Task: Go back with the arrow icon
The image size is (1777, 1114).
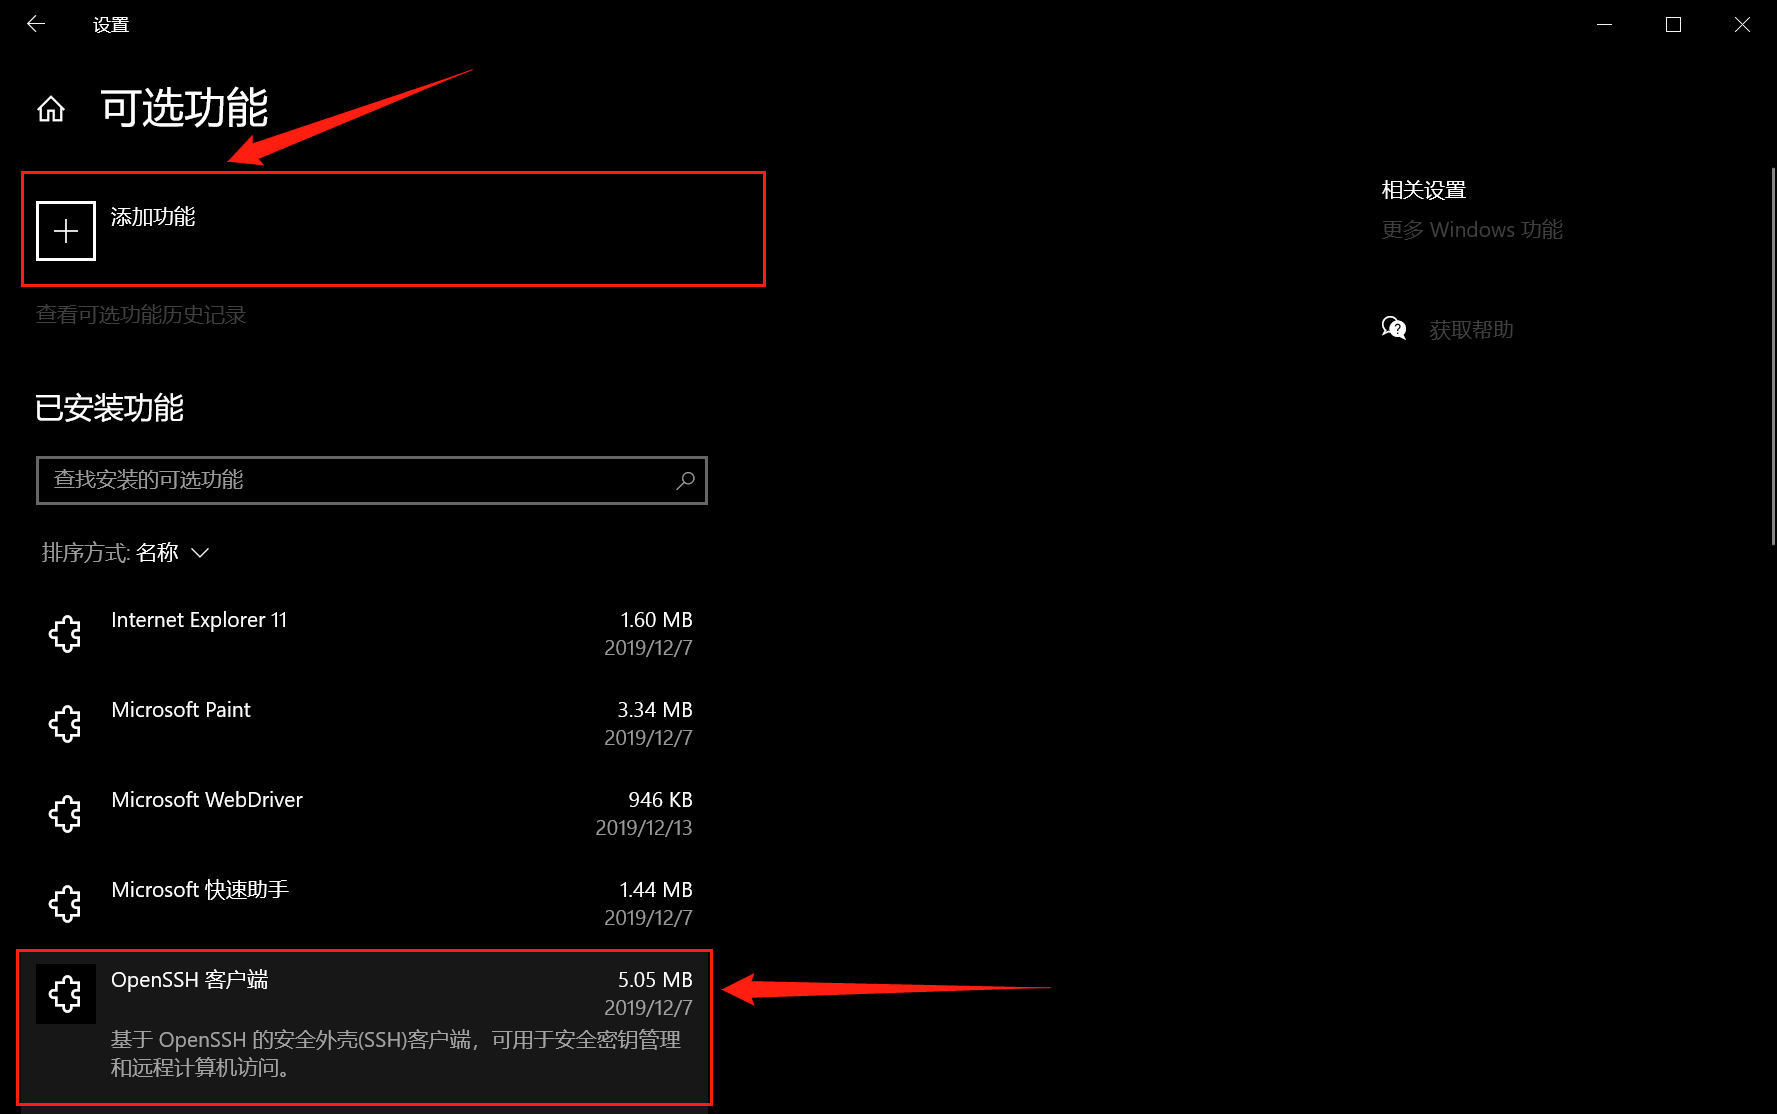Action: click(x=36, y=24)
